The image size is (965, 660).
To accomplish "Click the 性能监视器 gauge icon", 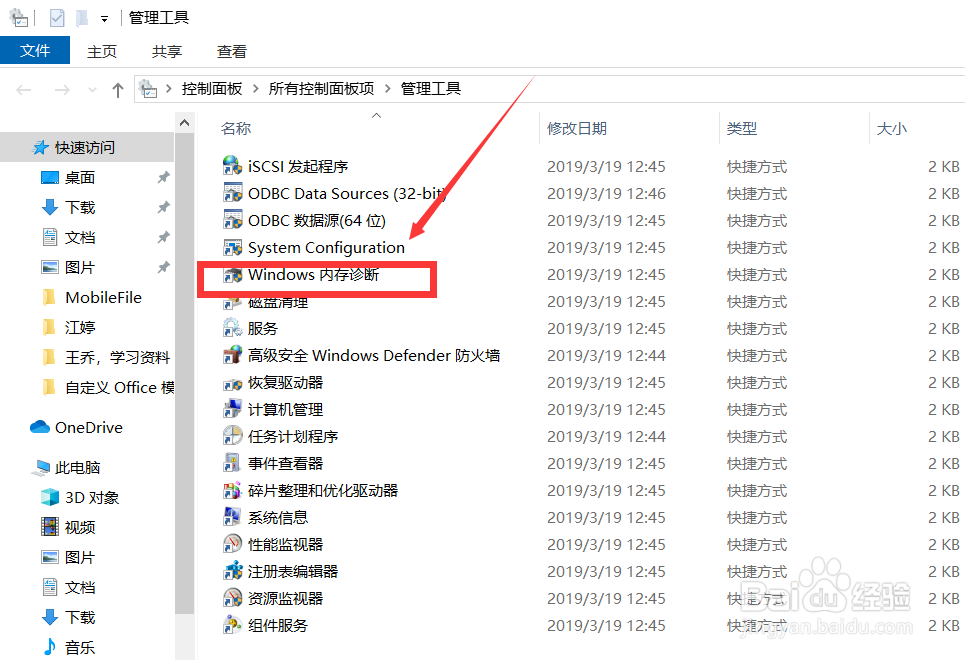I will (232, 544).
